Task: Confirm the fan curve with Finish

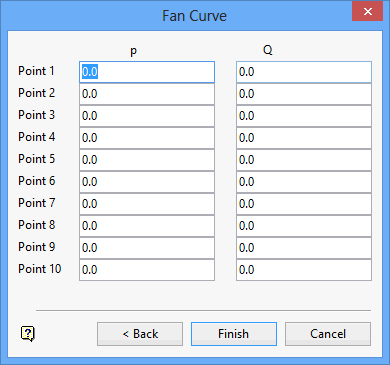Action: click(234, 334)
